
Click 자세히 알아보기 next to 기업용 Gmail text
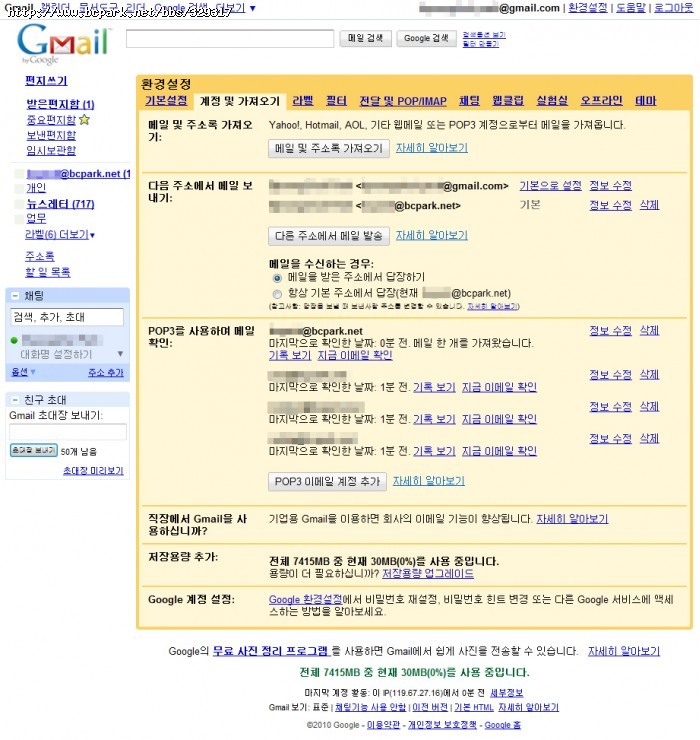[x=572, y=519]
